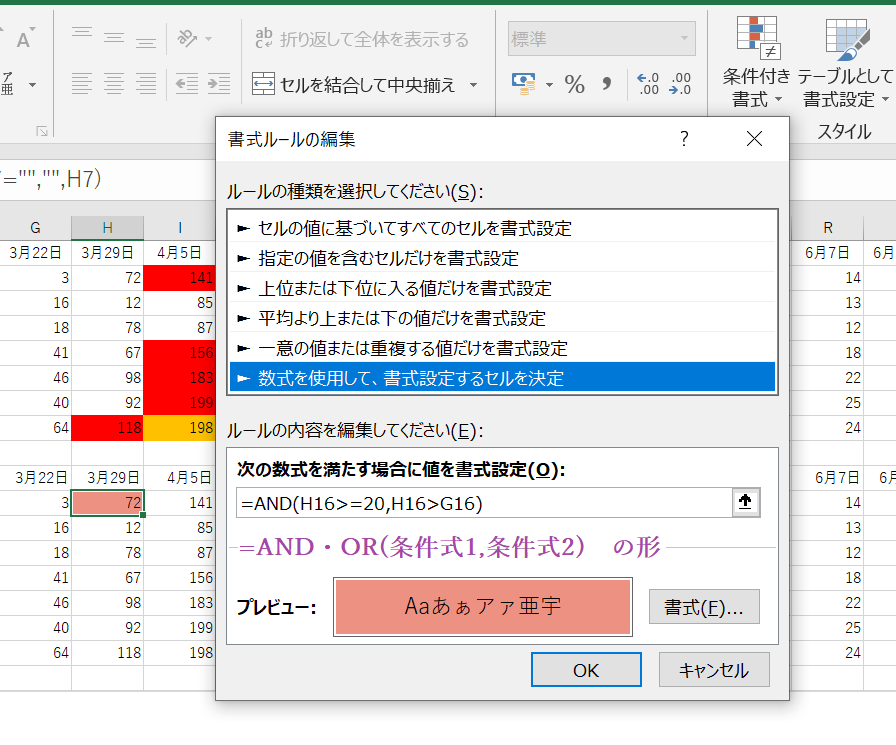Click the percent style icon
The image size is (896, 745).
574,85
